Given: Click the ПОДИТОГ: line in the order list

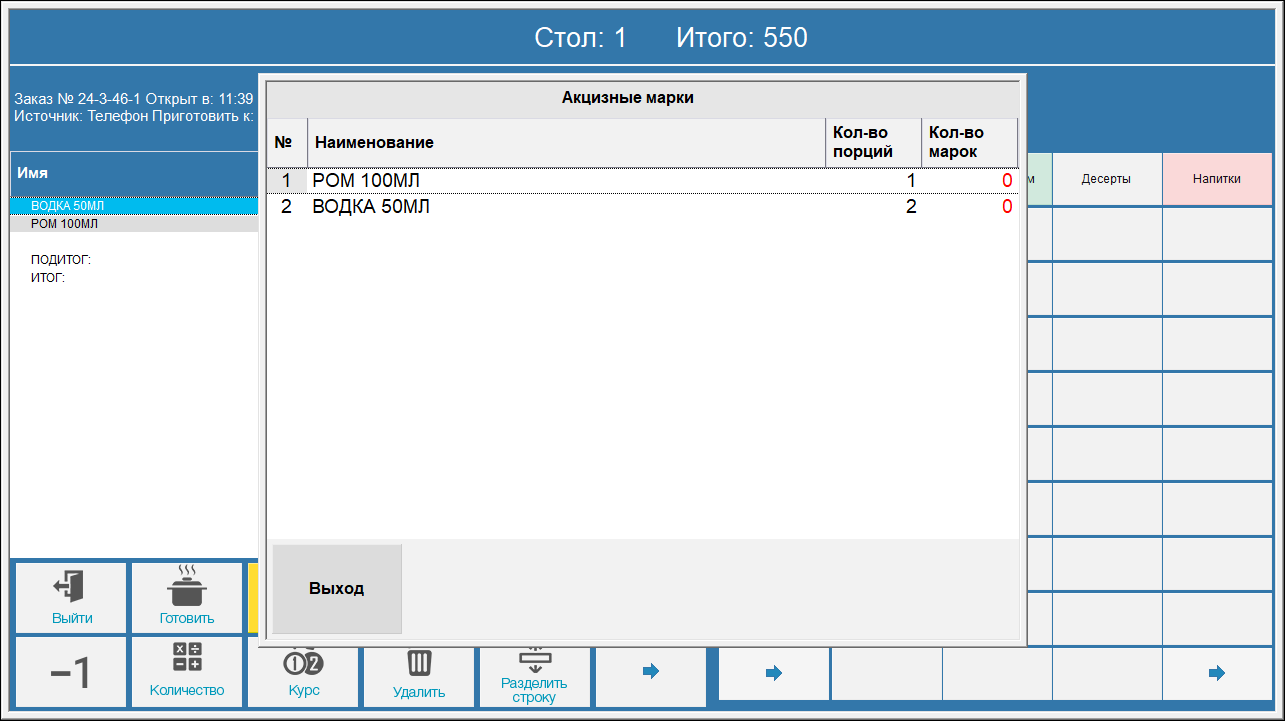Looking at the screenshot, I should (x=61, y=259).
